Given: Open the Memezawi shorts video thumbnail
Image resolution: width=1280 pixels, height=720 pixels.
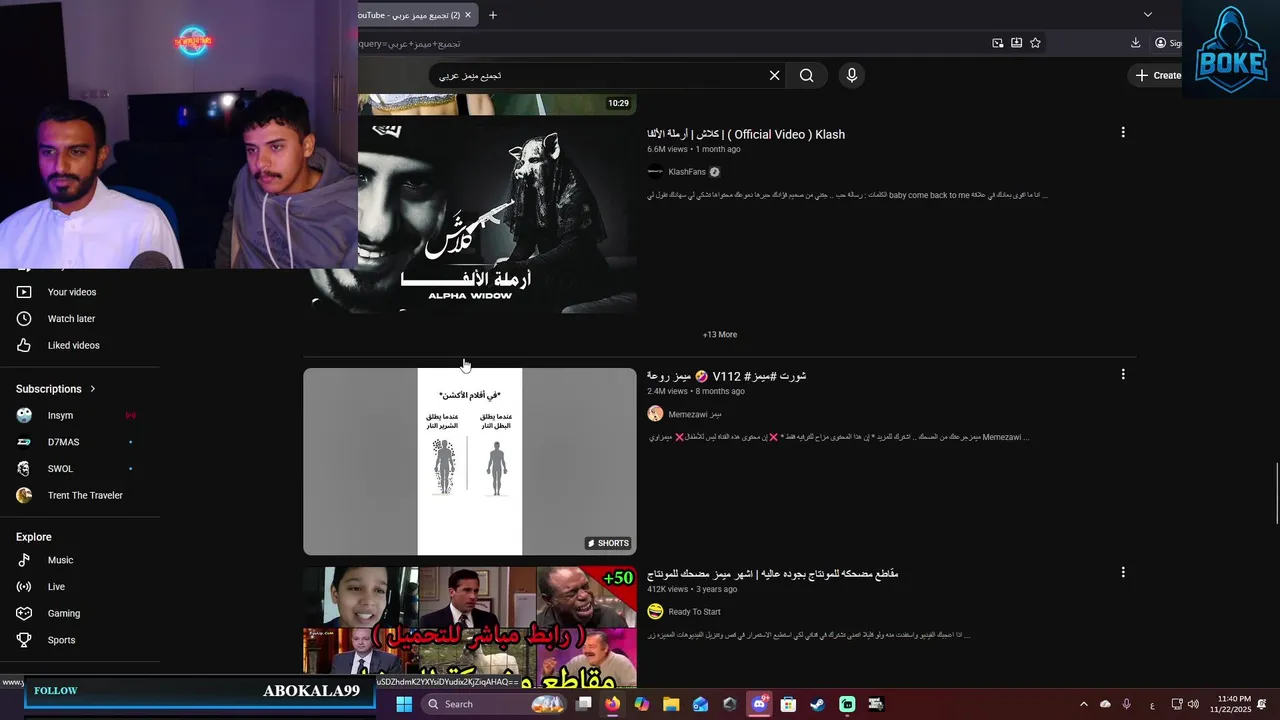Looking at the screenshot, I should click(x=470, y=461).
